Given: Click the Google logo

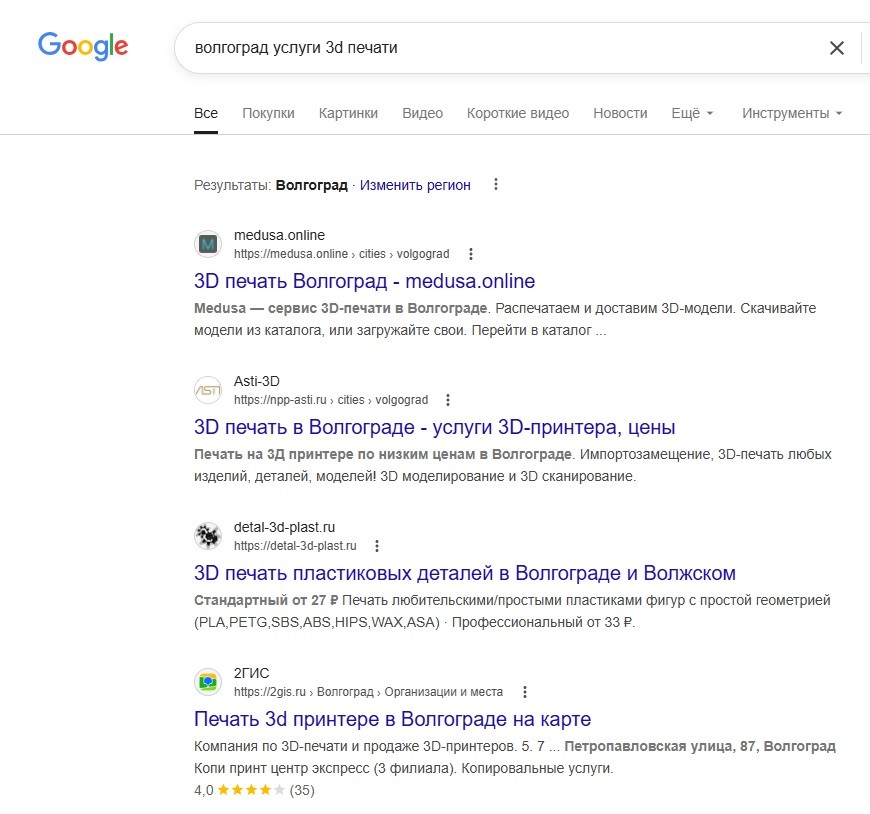Looking at the screenshot, I should [x=83, y=45].
